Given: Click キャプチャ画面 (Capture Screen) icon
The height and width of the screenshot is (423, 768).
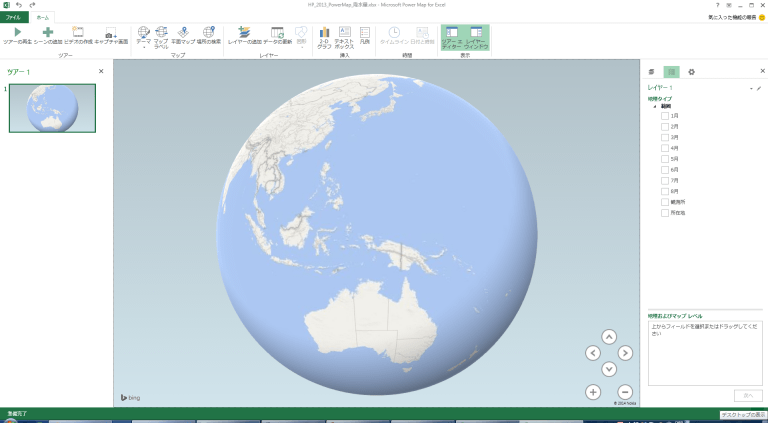Looking at the screenshot, I should click(x=110, y=34).
